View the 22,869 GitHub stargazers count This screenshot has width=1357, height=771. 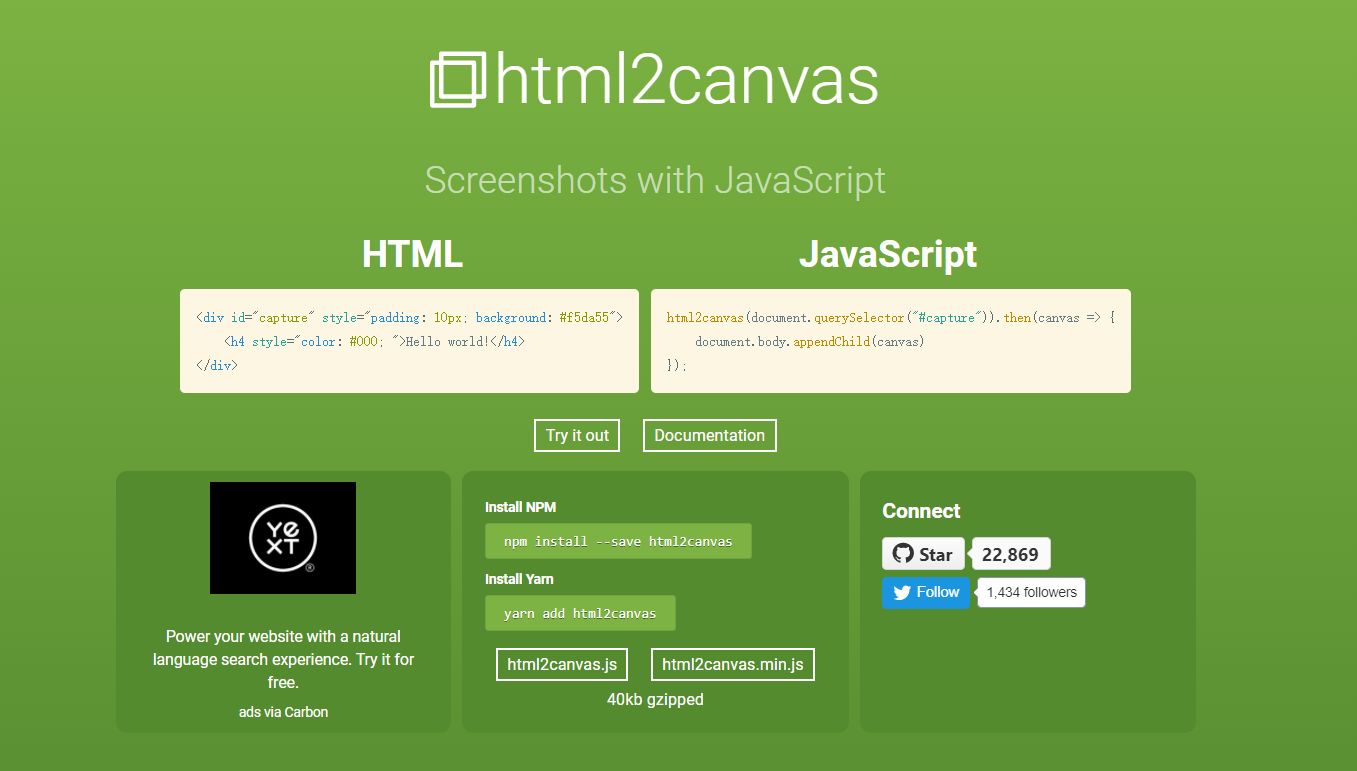[x=1010, y=553]
